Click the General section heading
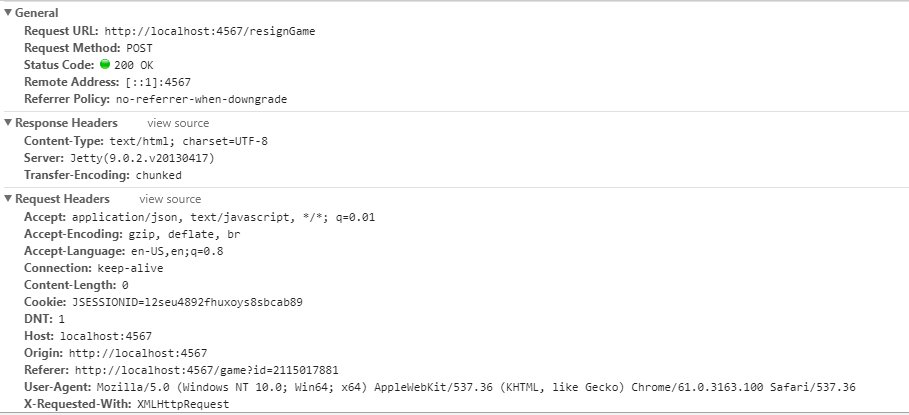909x415 pixels. click(37, 13)
